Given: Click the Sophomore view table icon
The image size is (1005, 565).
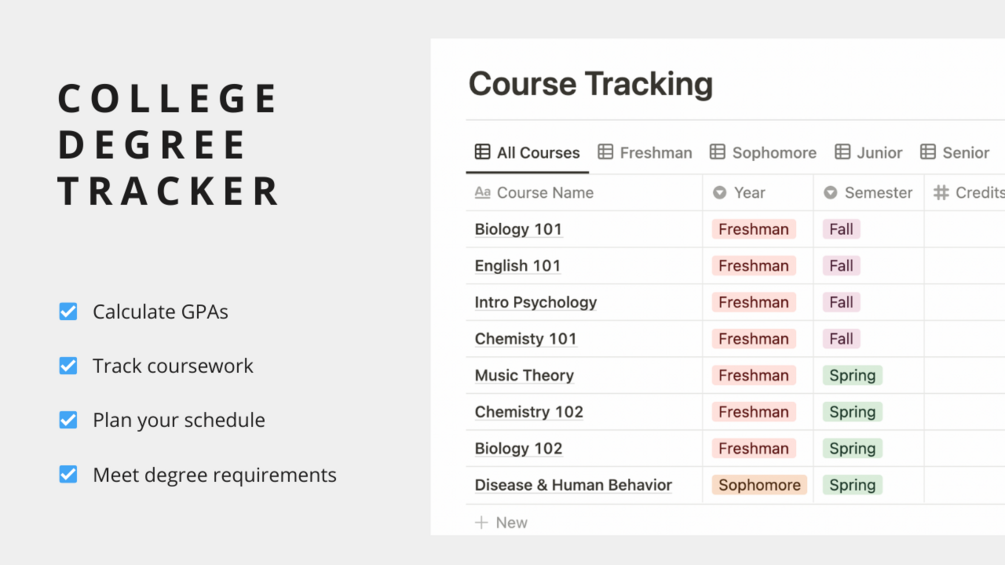Looking at the screenshot, I should coord(718,152).
